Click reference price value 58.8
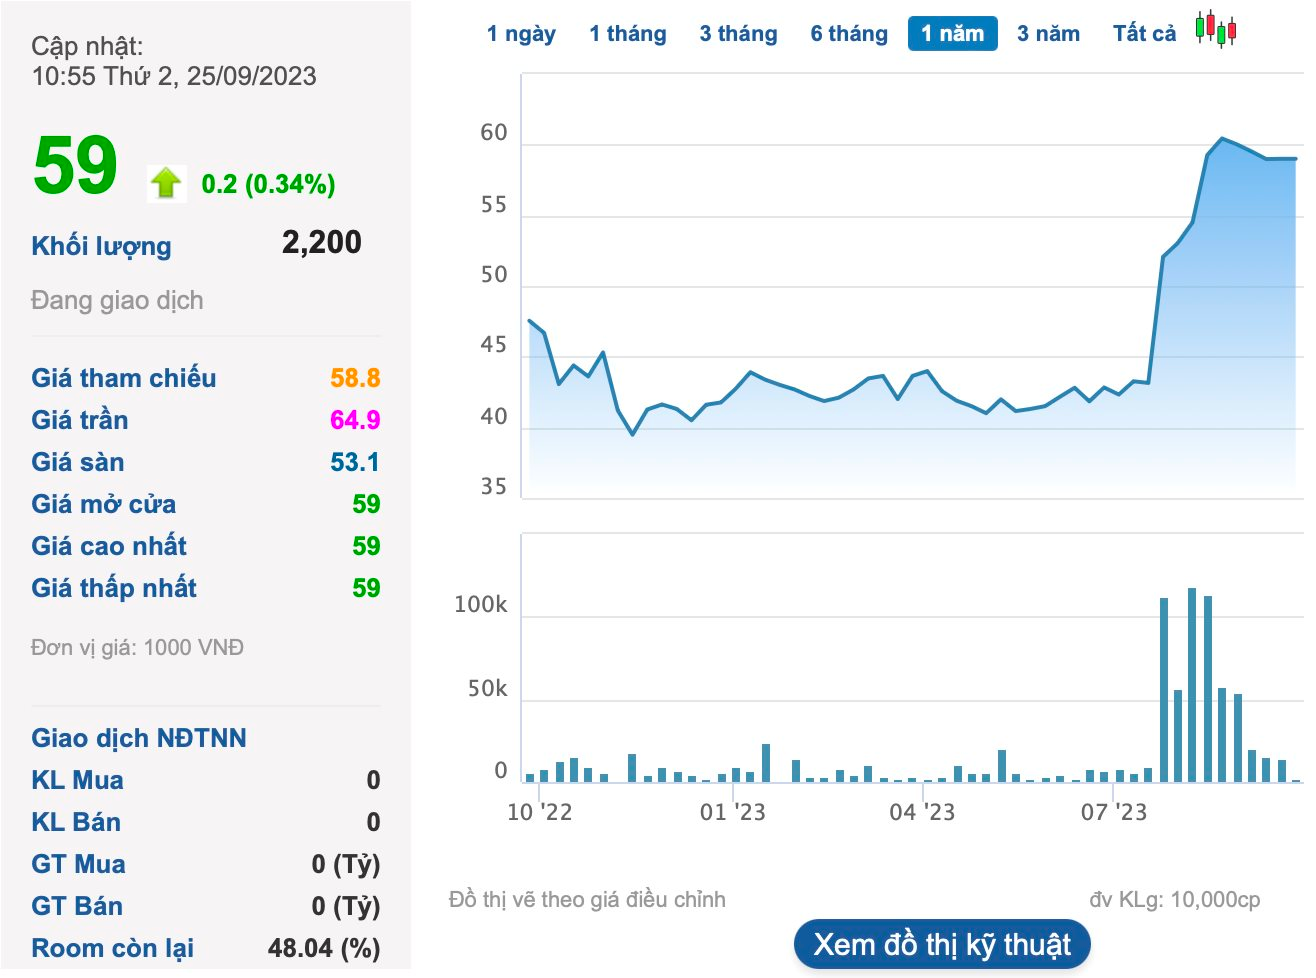This screenshot has width=1316, height=978. click(x=355, y=378)
